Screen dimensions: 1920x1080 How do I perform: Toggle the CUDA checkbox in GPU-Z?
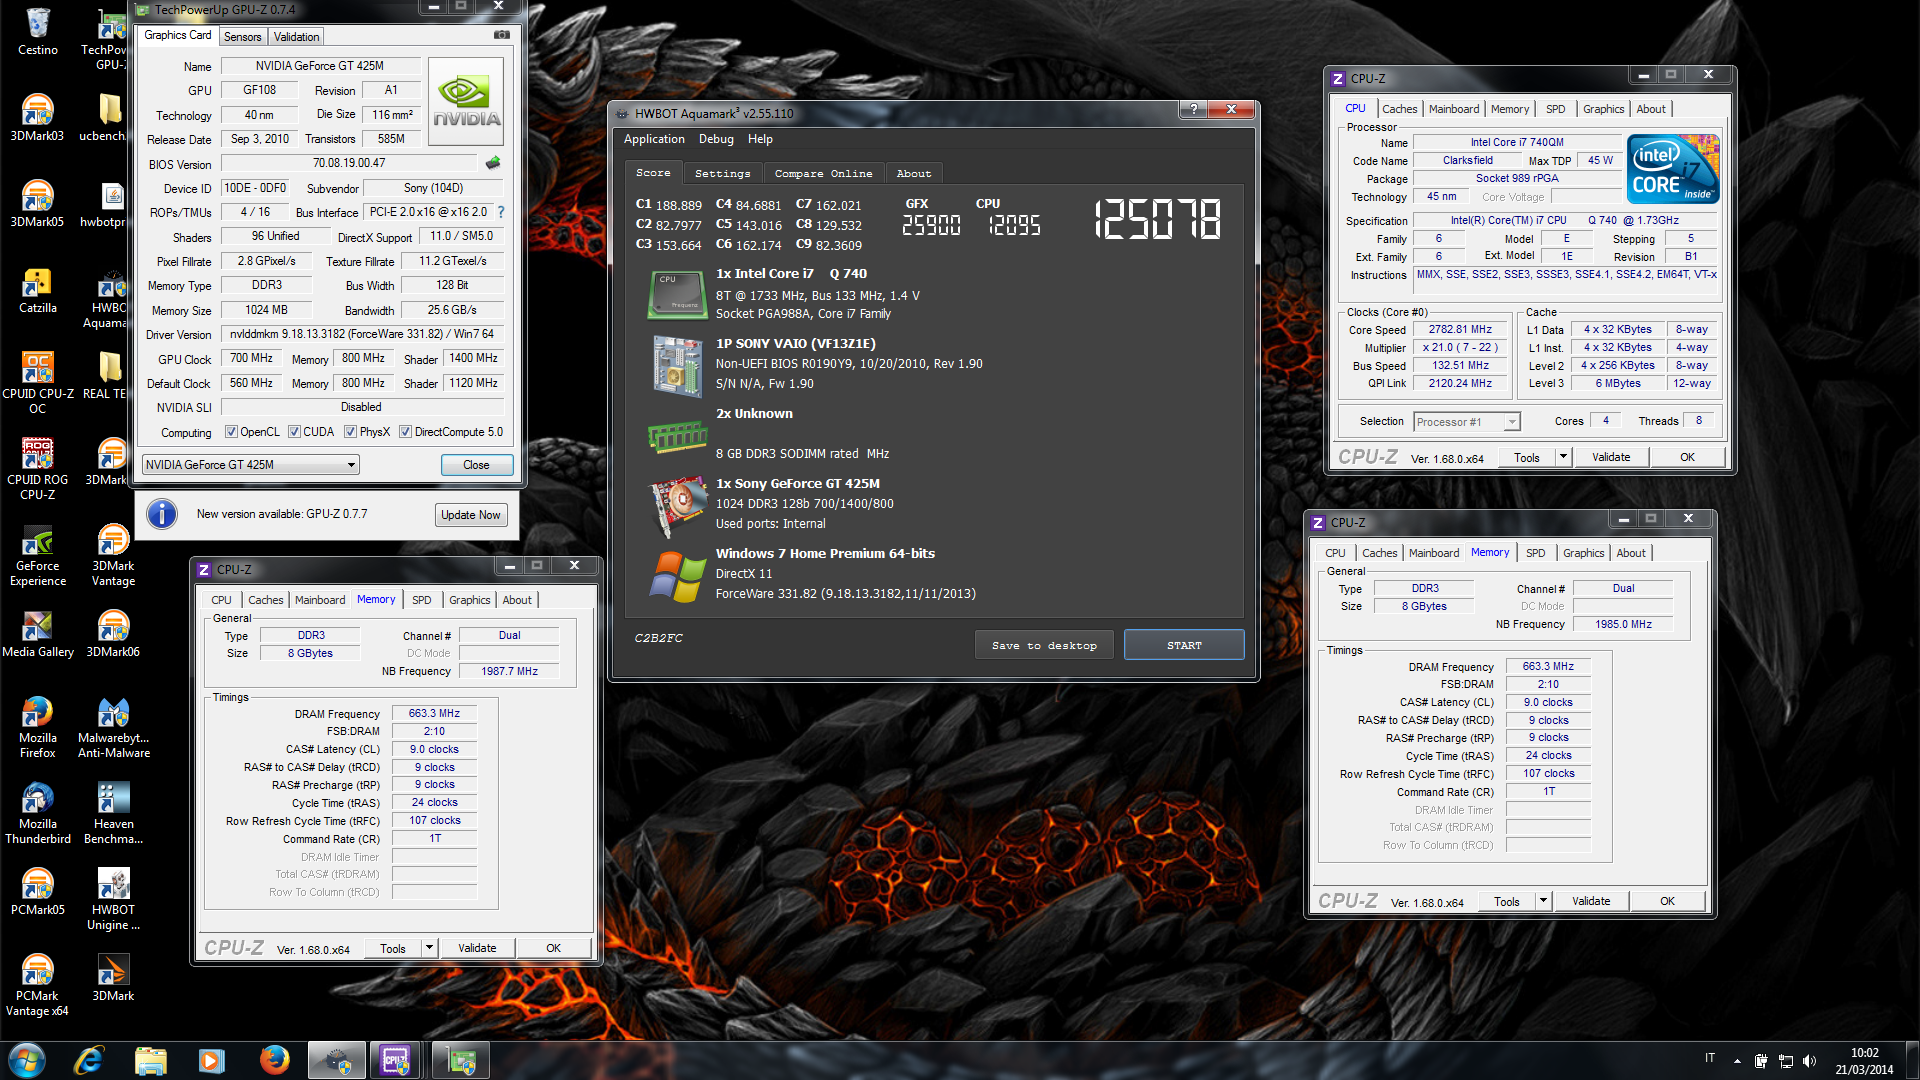(x=294, y=432)
